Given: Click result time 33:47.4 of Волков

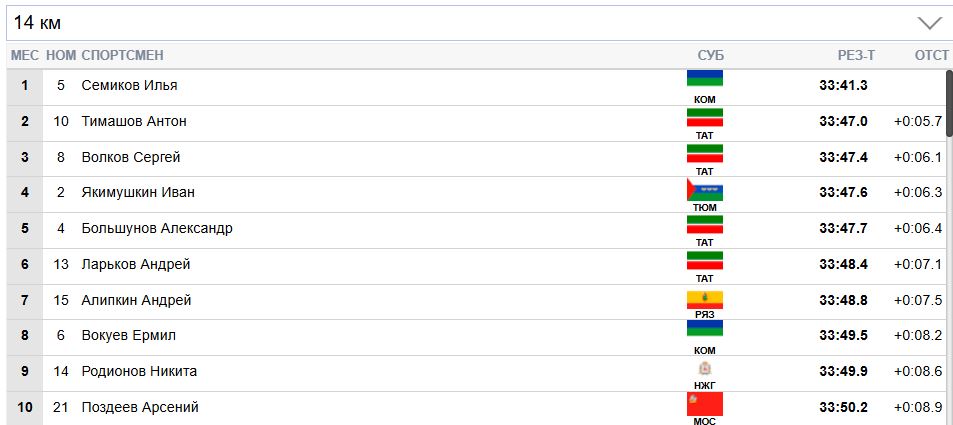Looking at the screenshot, I should [843, 157].
